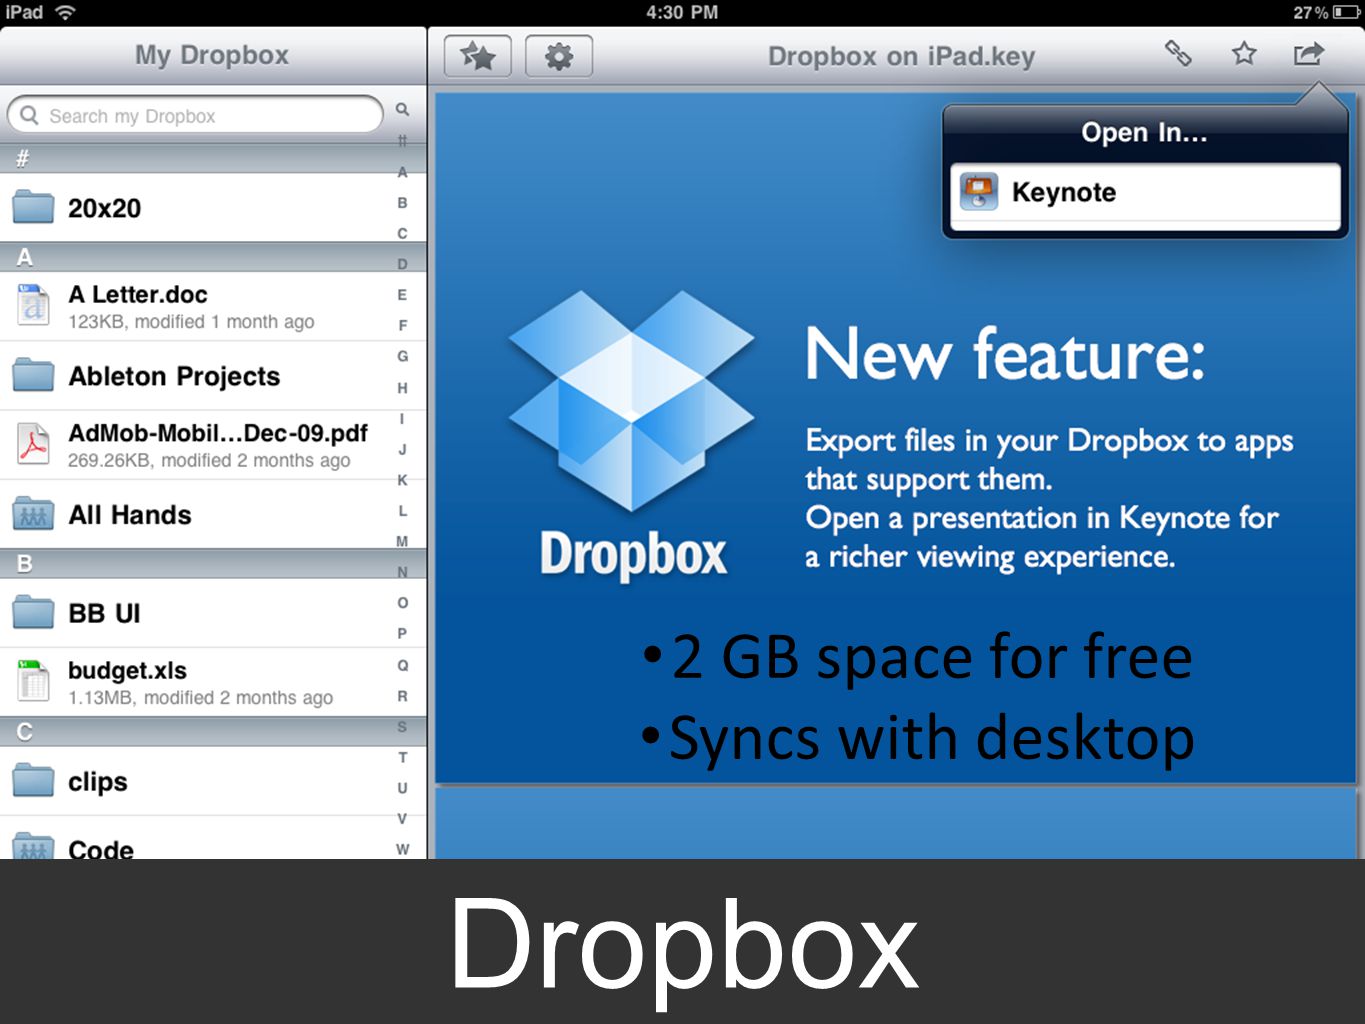Open the settings gear button
This screenshot has width=1365, height=1024.
[559, 56]
